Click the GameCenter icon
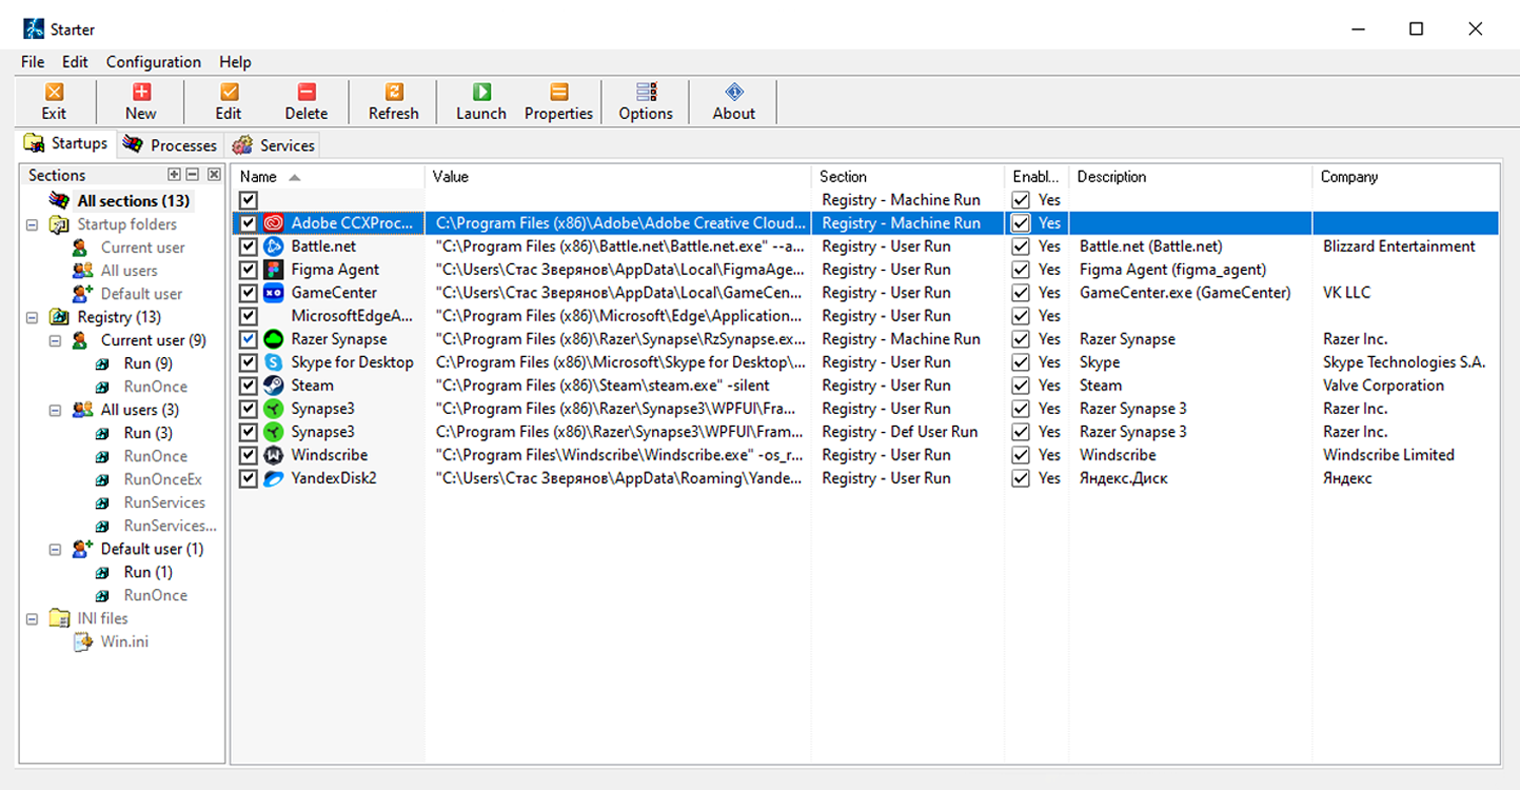The height and width of the screenshot is (790, 1520). [273, 293]
